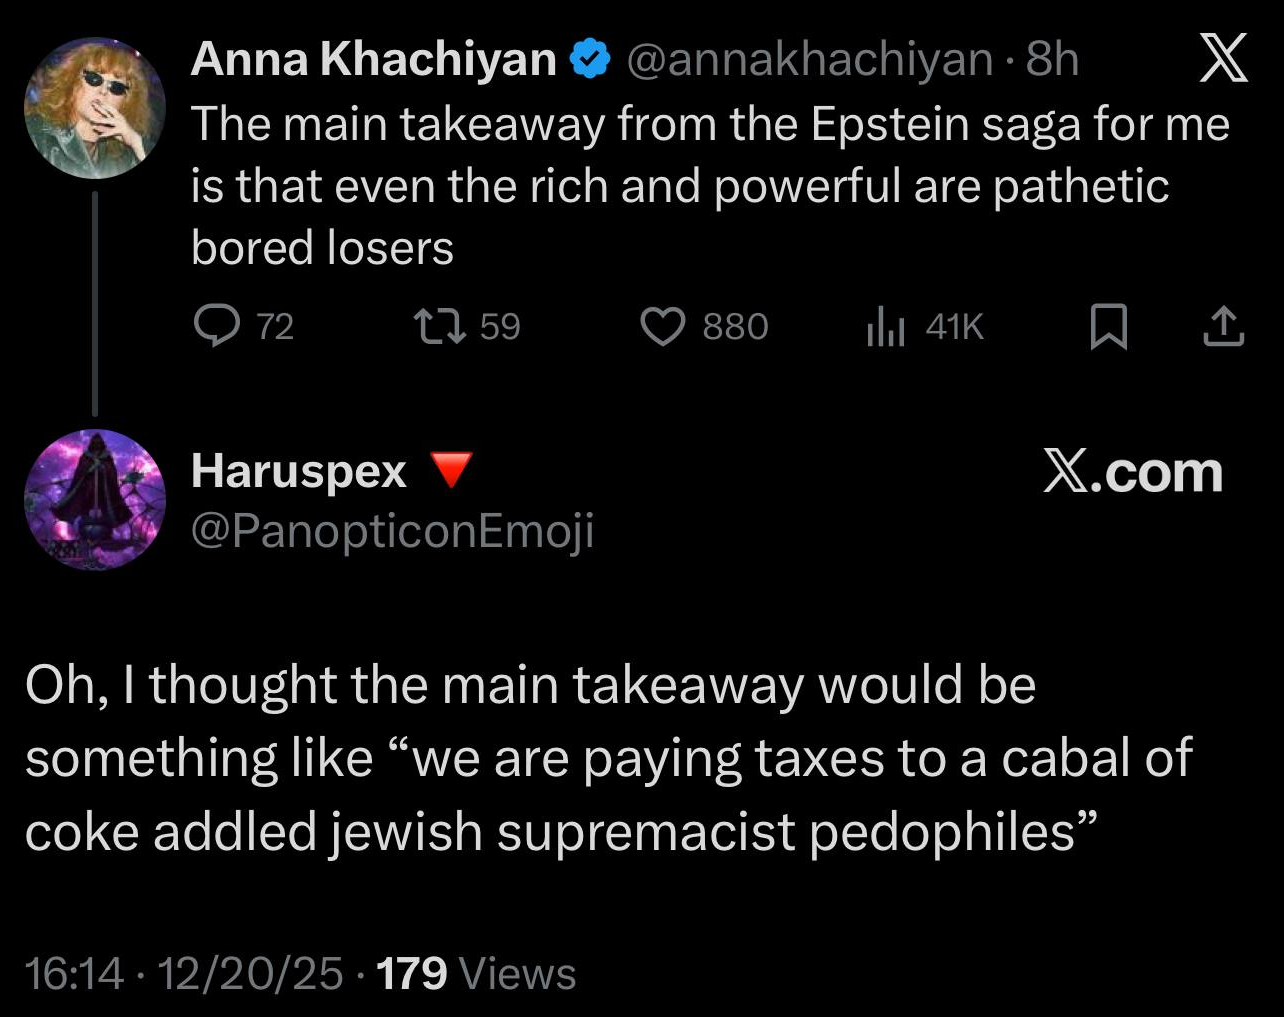
Task: Open the view analytics bar chart icon
Action: pyautogui.click(x=886, y=327)
